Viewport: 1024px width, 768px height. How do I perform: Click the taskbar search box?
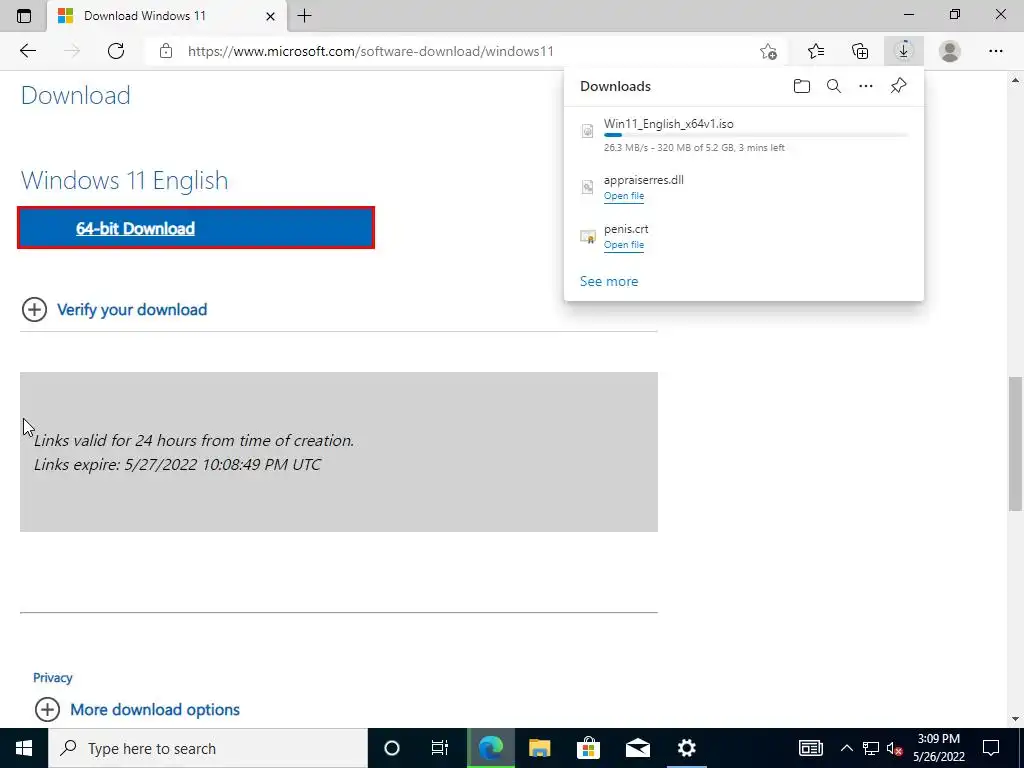point(208,748)
